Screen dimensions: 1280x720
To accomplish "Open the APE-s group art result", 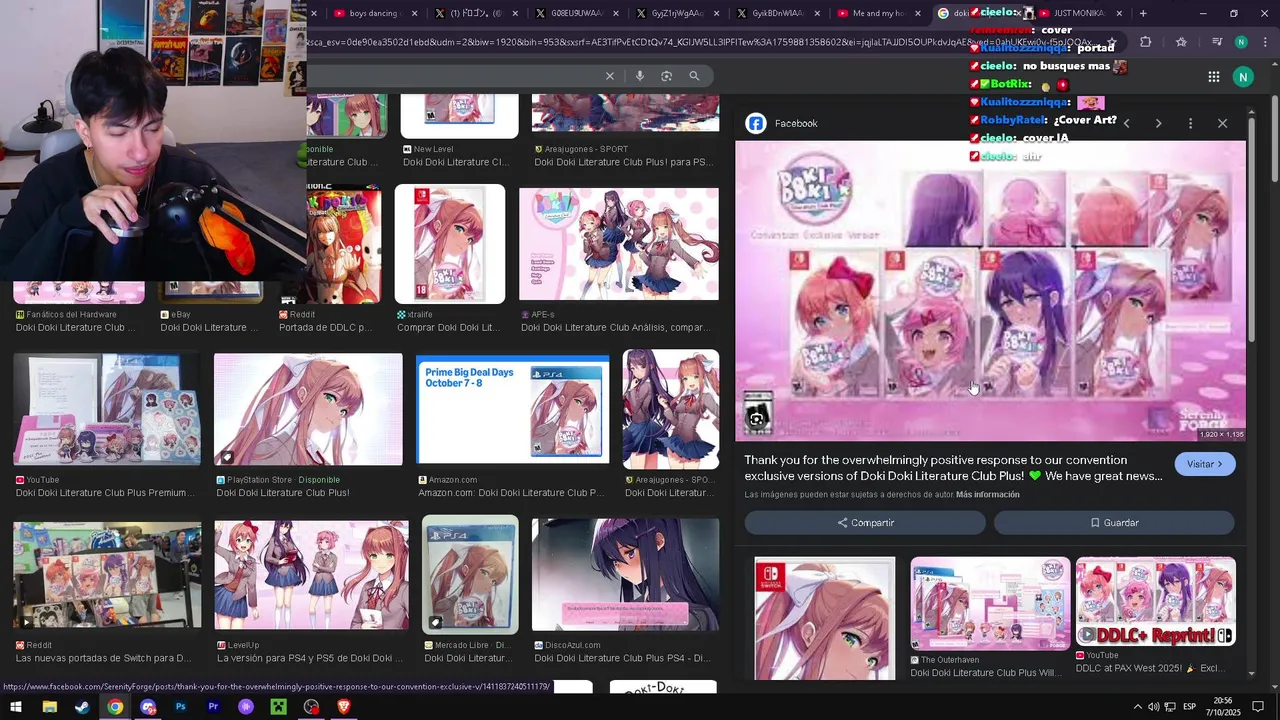I will tap(619, 244).
